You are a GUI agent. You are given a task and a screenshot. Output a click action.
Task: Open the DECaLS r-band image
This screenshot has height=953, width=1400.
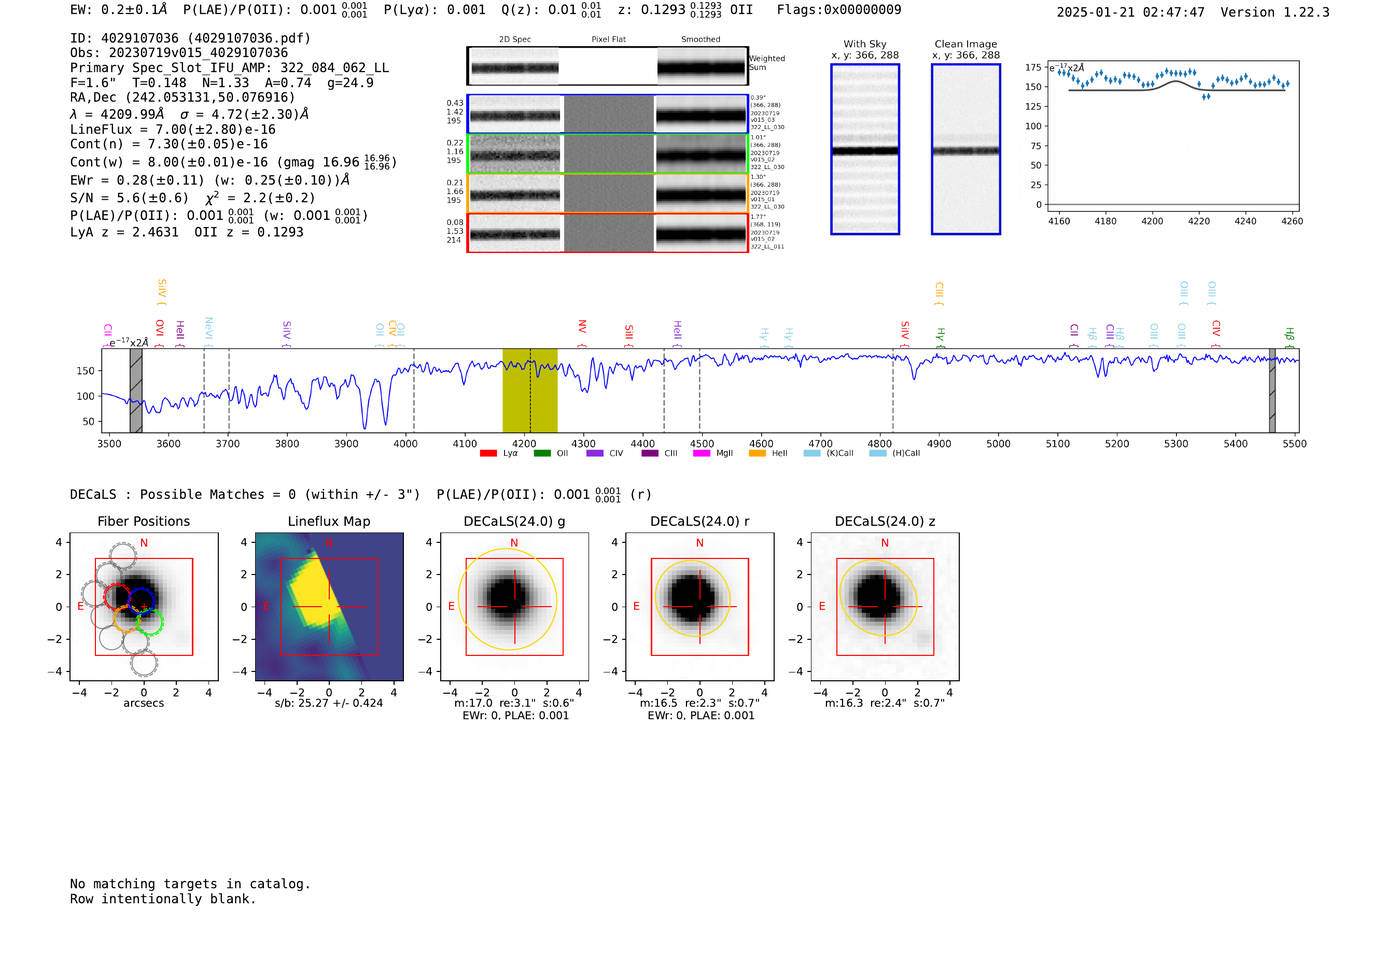point(699,607)
